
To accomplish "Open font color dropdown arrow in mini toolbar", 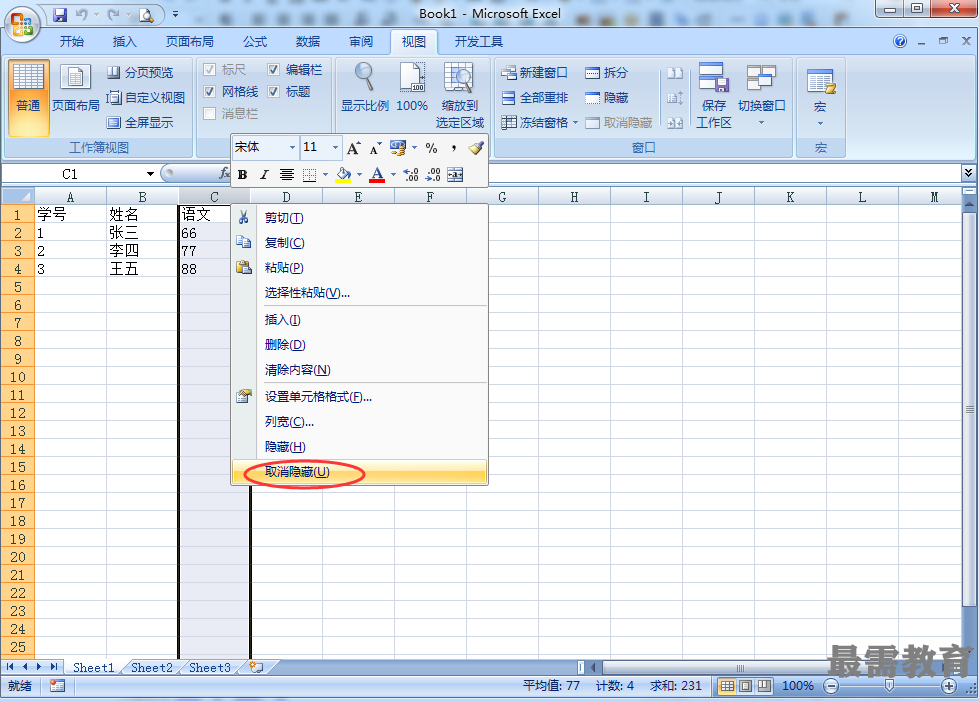I will point(393,175).
